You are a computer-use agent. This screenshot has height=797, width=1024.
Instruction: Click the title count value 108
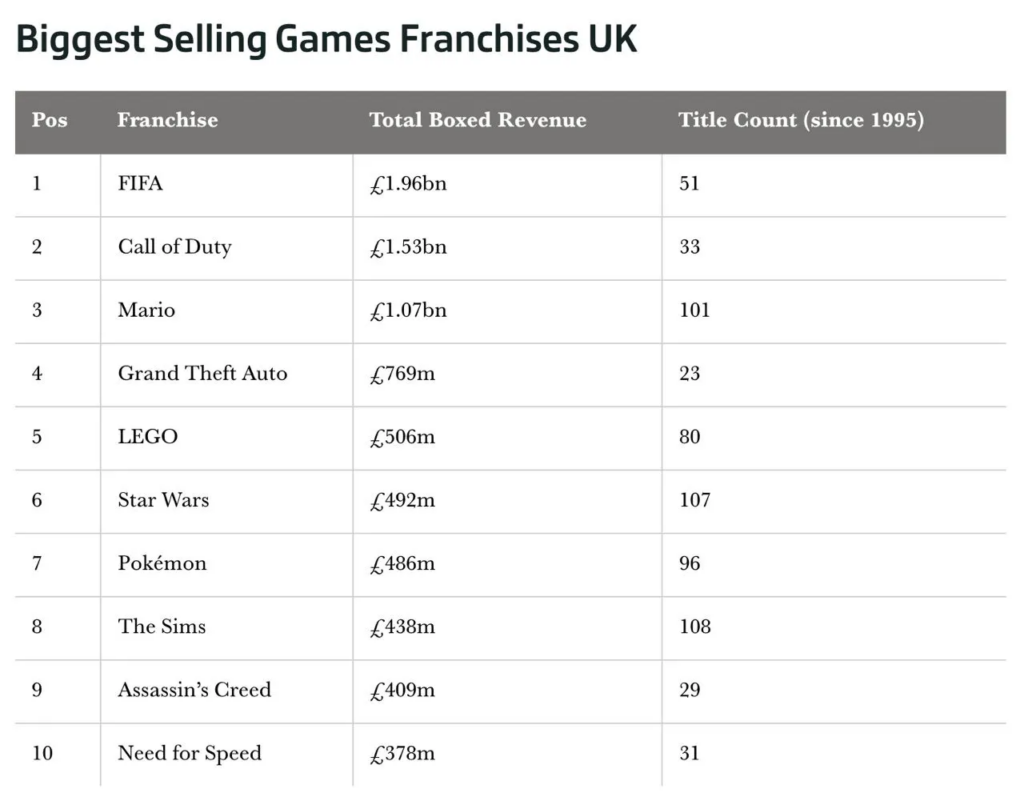(694, 627)
